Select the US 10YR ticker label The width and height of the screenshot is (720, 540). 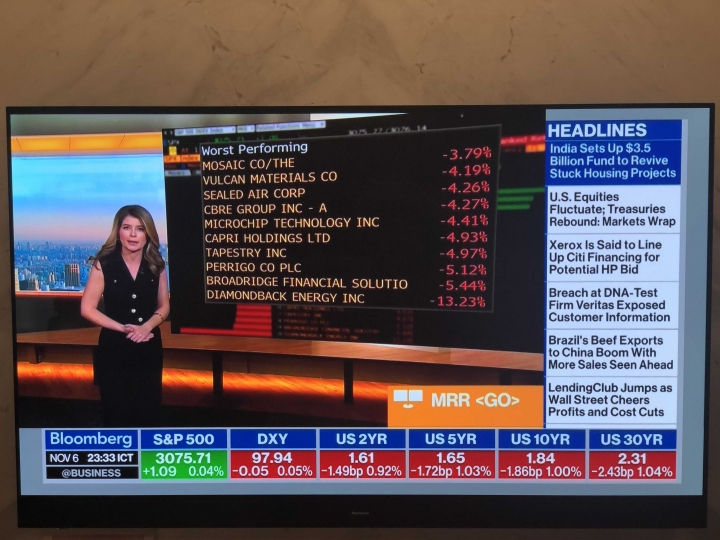540,439
